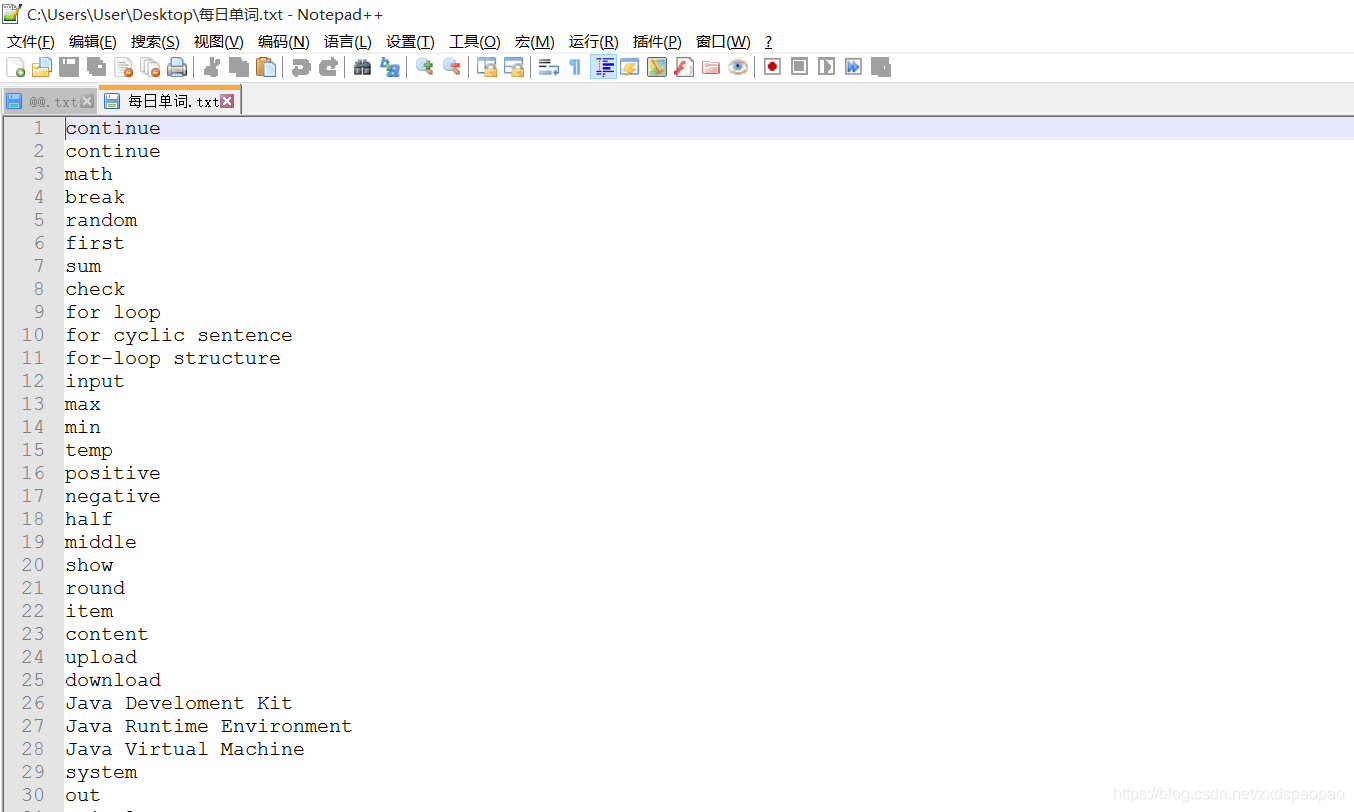Open the 语言(L) menu
Viewport: 1354px width, 812px height.
(x=348, y=41)
